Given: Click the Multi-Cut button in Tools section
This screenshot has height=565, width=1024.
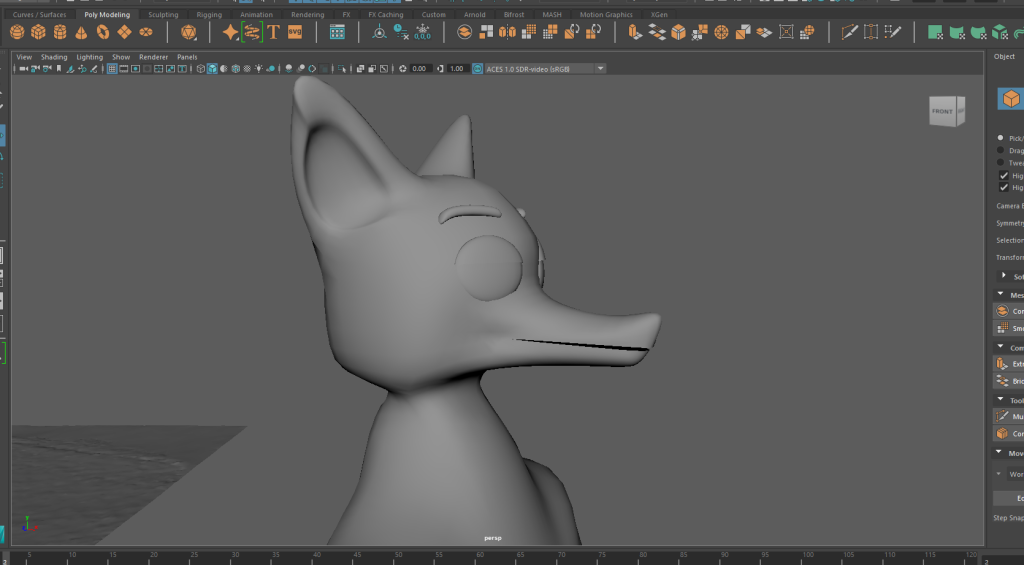Looking at the screenshot, I should click(1008, 416).
